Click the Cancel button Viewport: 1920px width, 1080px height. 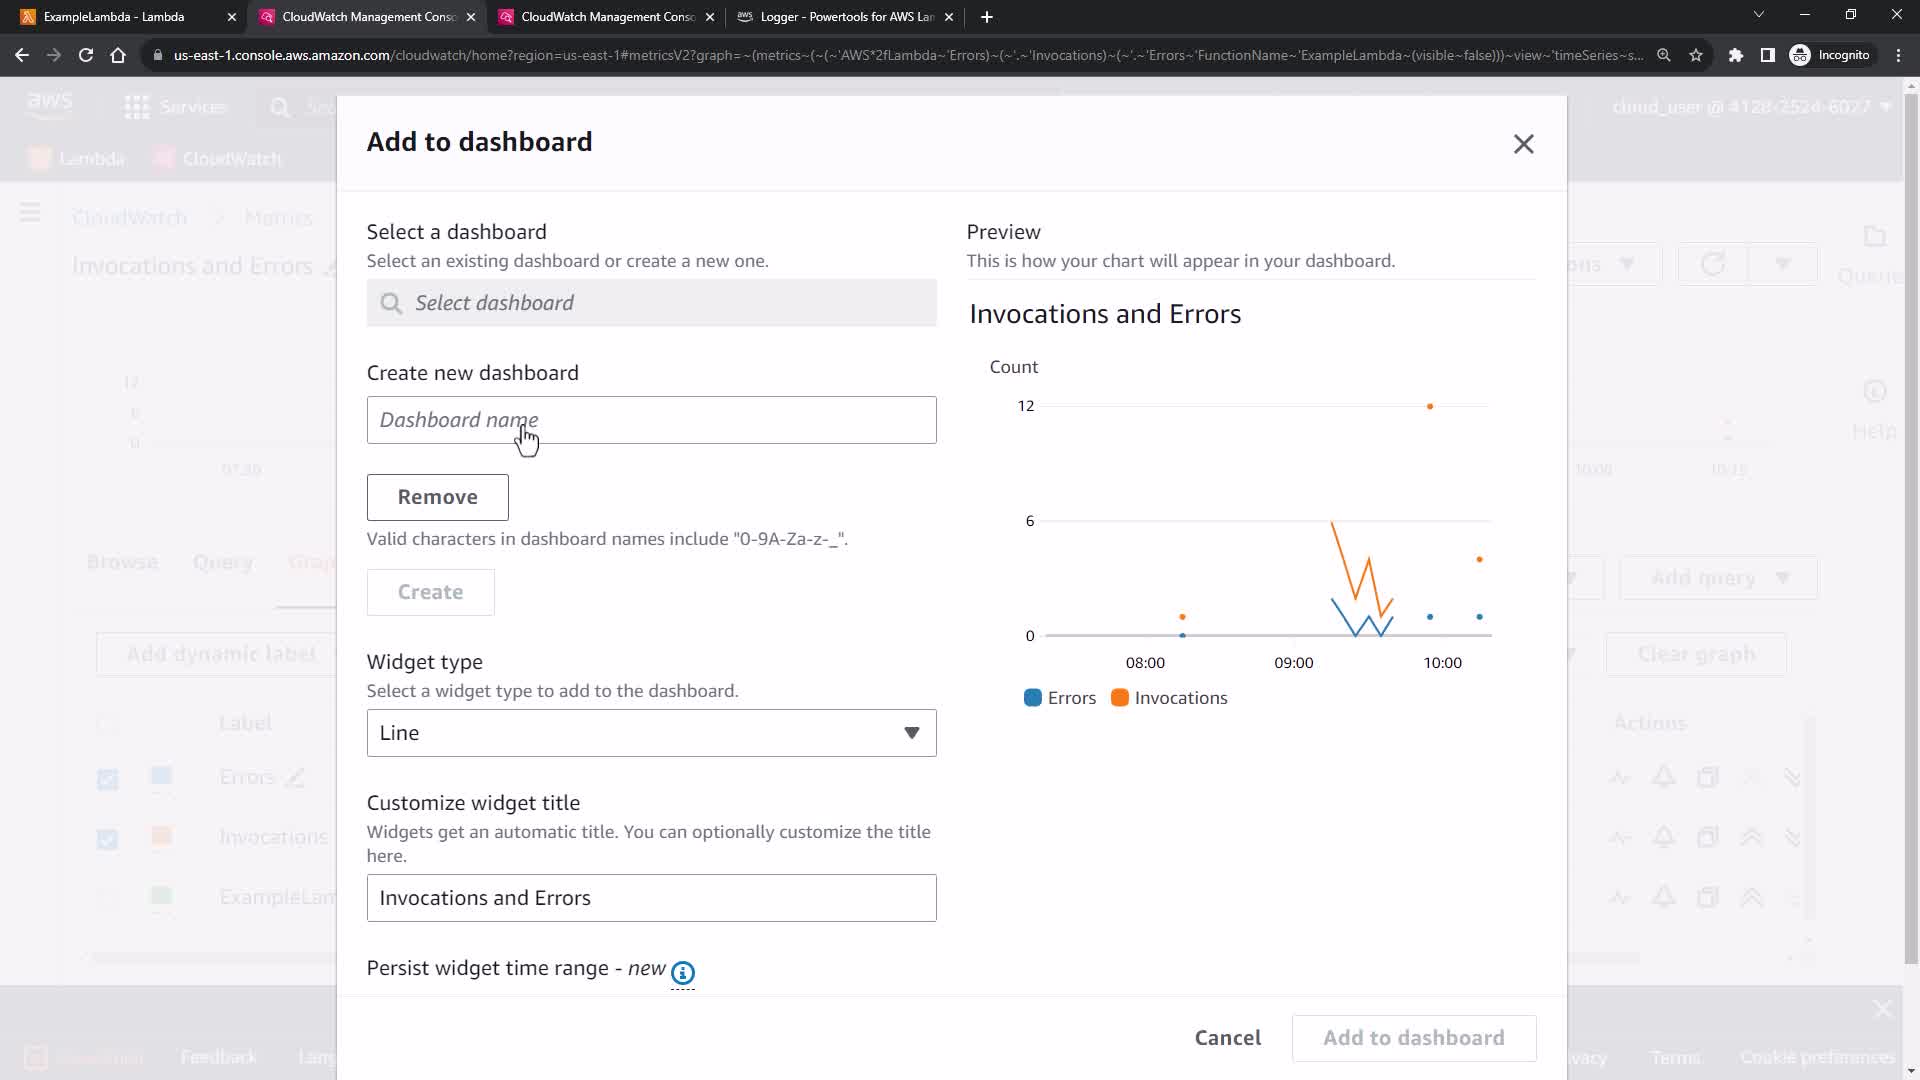tap(1227, 1038)
